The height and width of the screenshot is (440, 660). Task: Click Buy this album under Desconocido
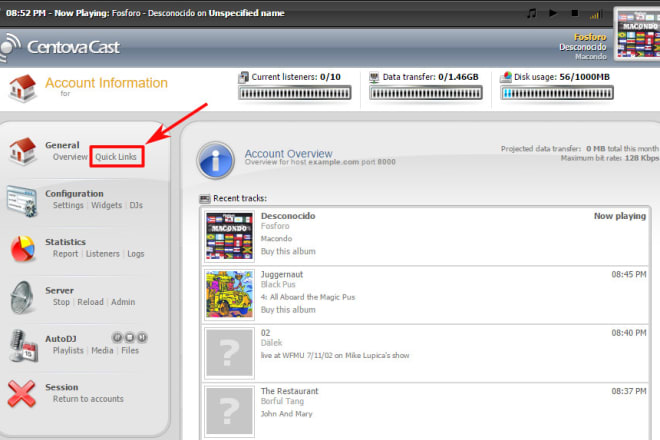point(288,251)
